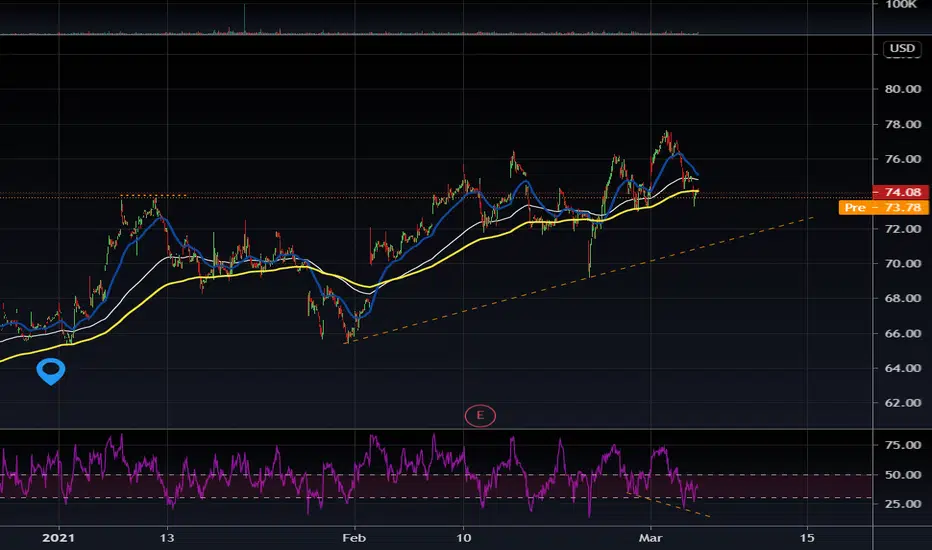Click the Feb date axis label
This screenshot has width=932, height=550.
tap(354, 538)
